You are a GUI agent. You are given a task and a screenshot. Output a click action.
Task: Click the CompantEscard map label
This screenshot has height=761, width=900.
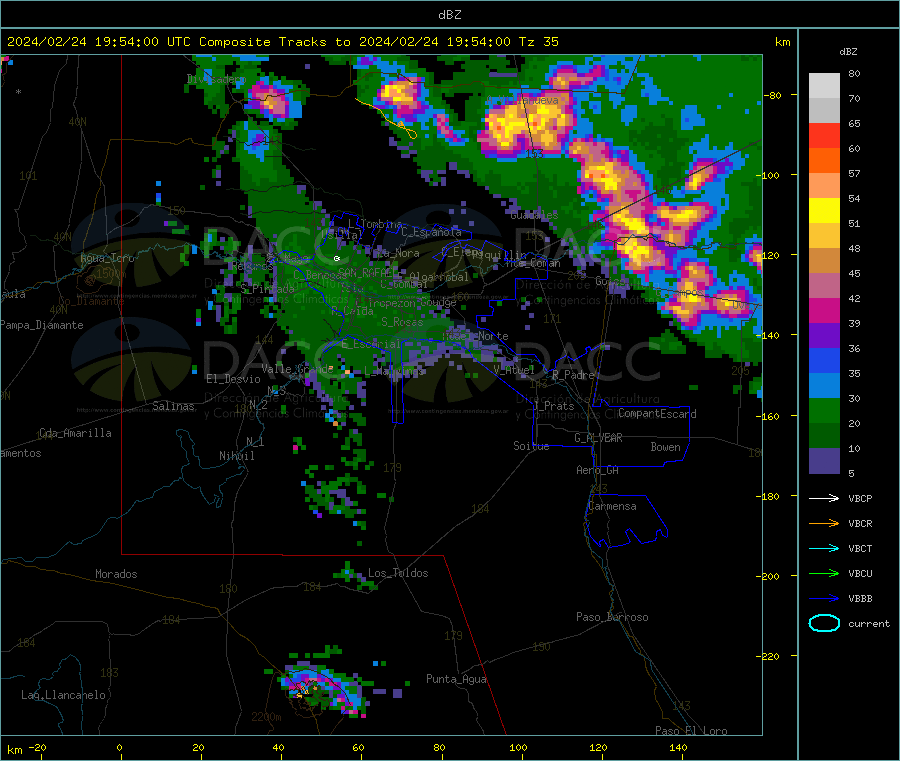tap(657, 414)
